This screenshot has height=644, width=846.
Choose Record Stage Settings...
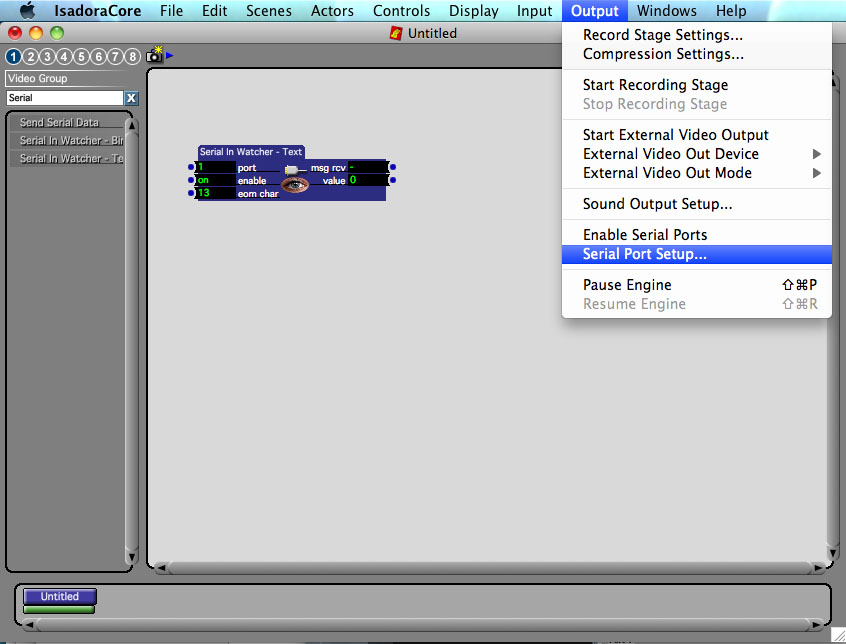point(697,35)
